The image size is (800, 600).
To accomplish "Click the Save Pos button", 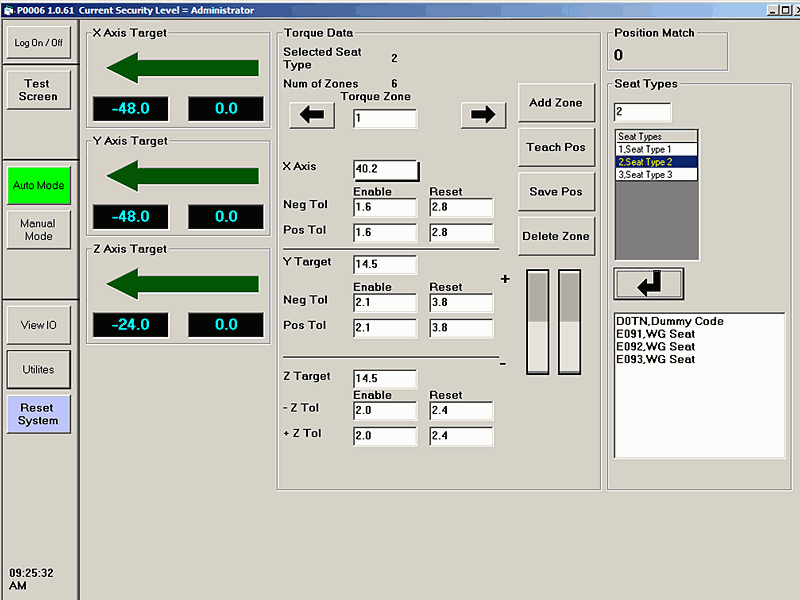I will pos(556,191).
